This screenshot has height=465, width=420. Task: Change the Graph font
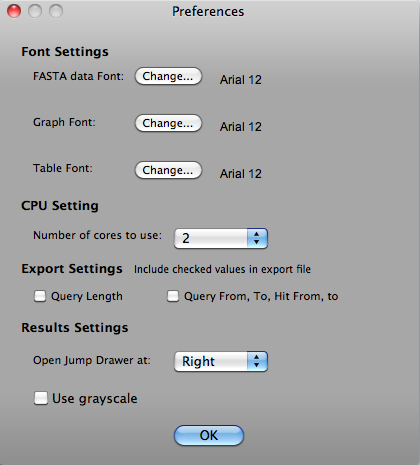168,123
